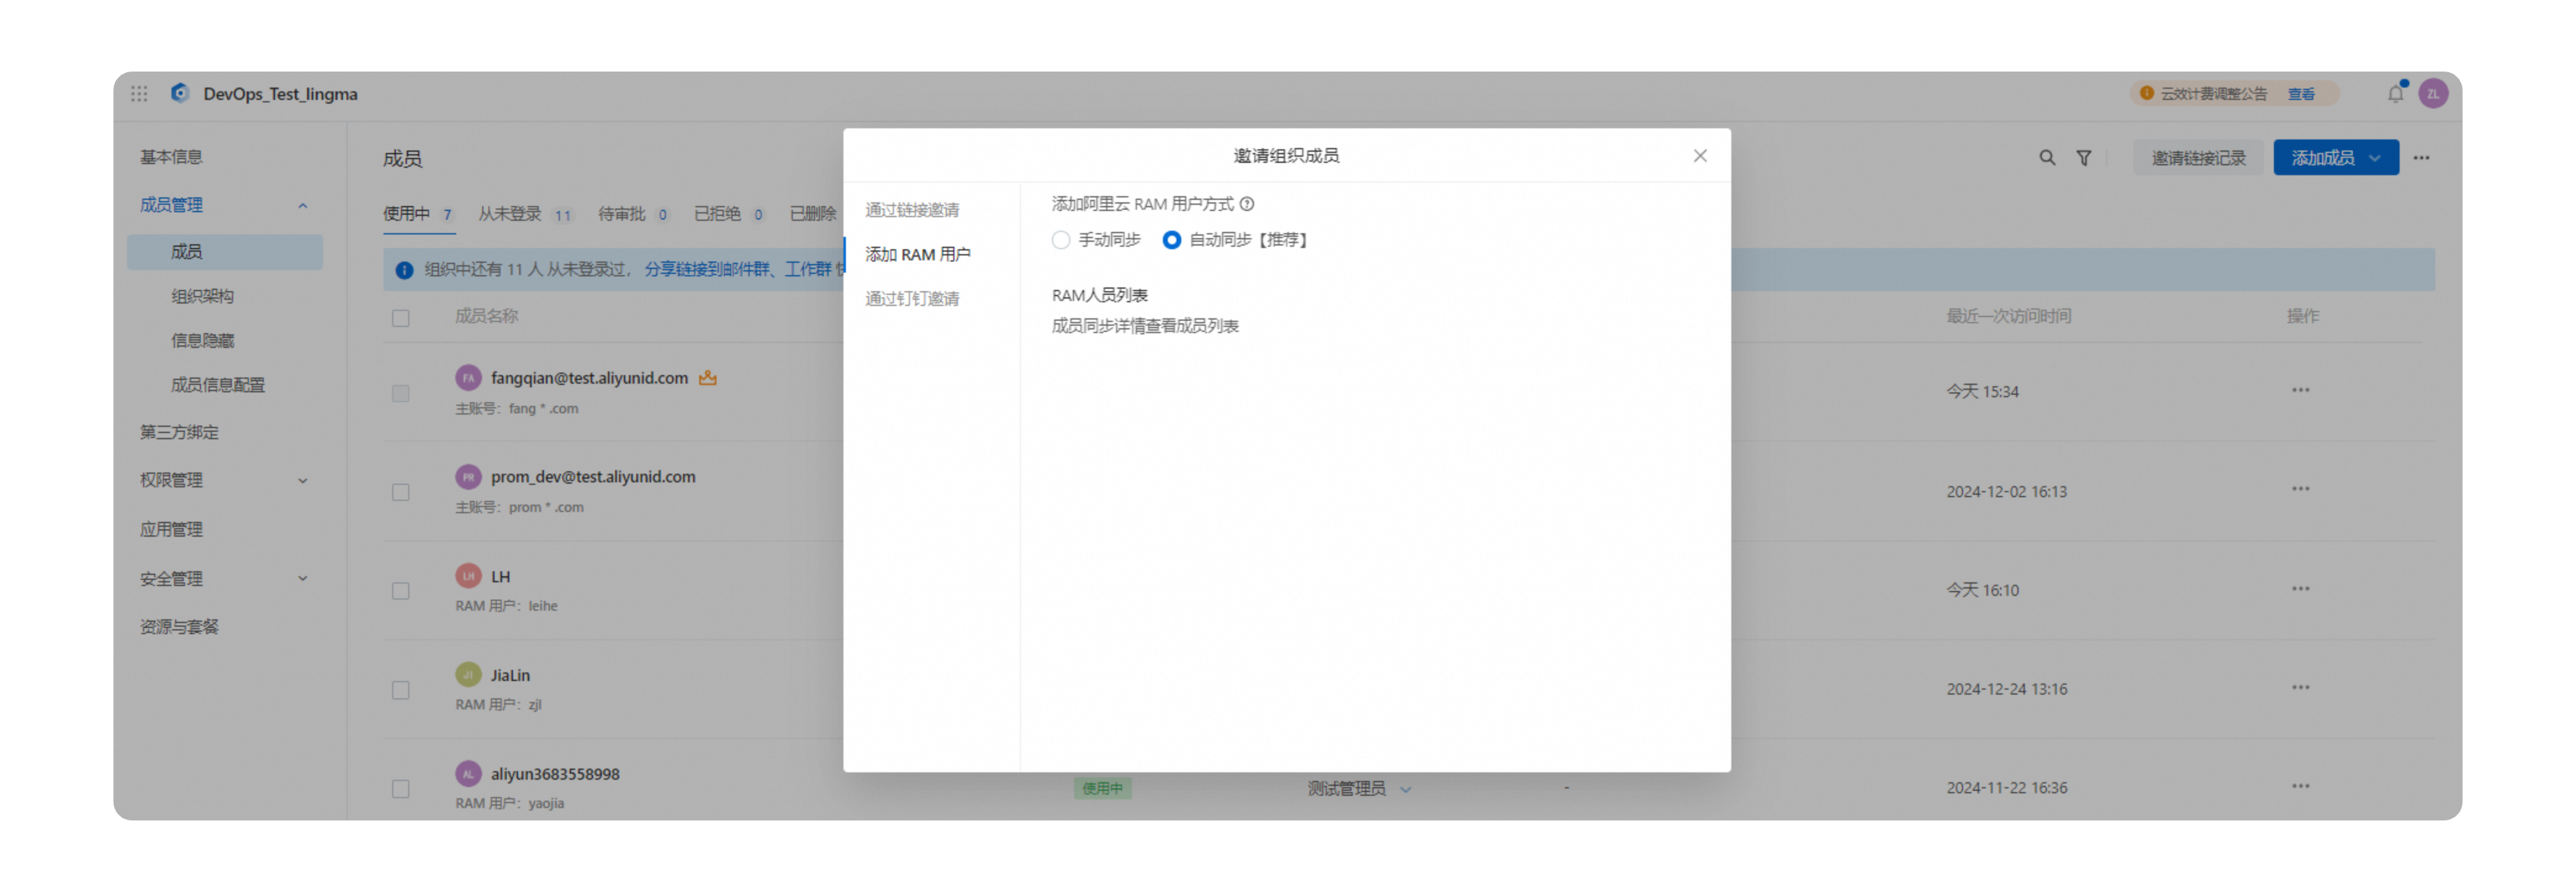This screenshot has width=2576, height=892.
Task: Check the aliyun3683558998 row checkbox
Action: point(401,789)
